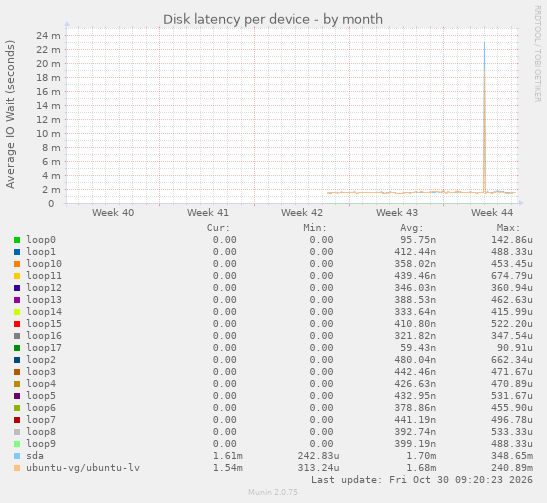Click the ubuntu-lv min value 313.24u
The height and width of the screenshot is (503, 547).
319,468
